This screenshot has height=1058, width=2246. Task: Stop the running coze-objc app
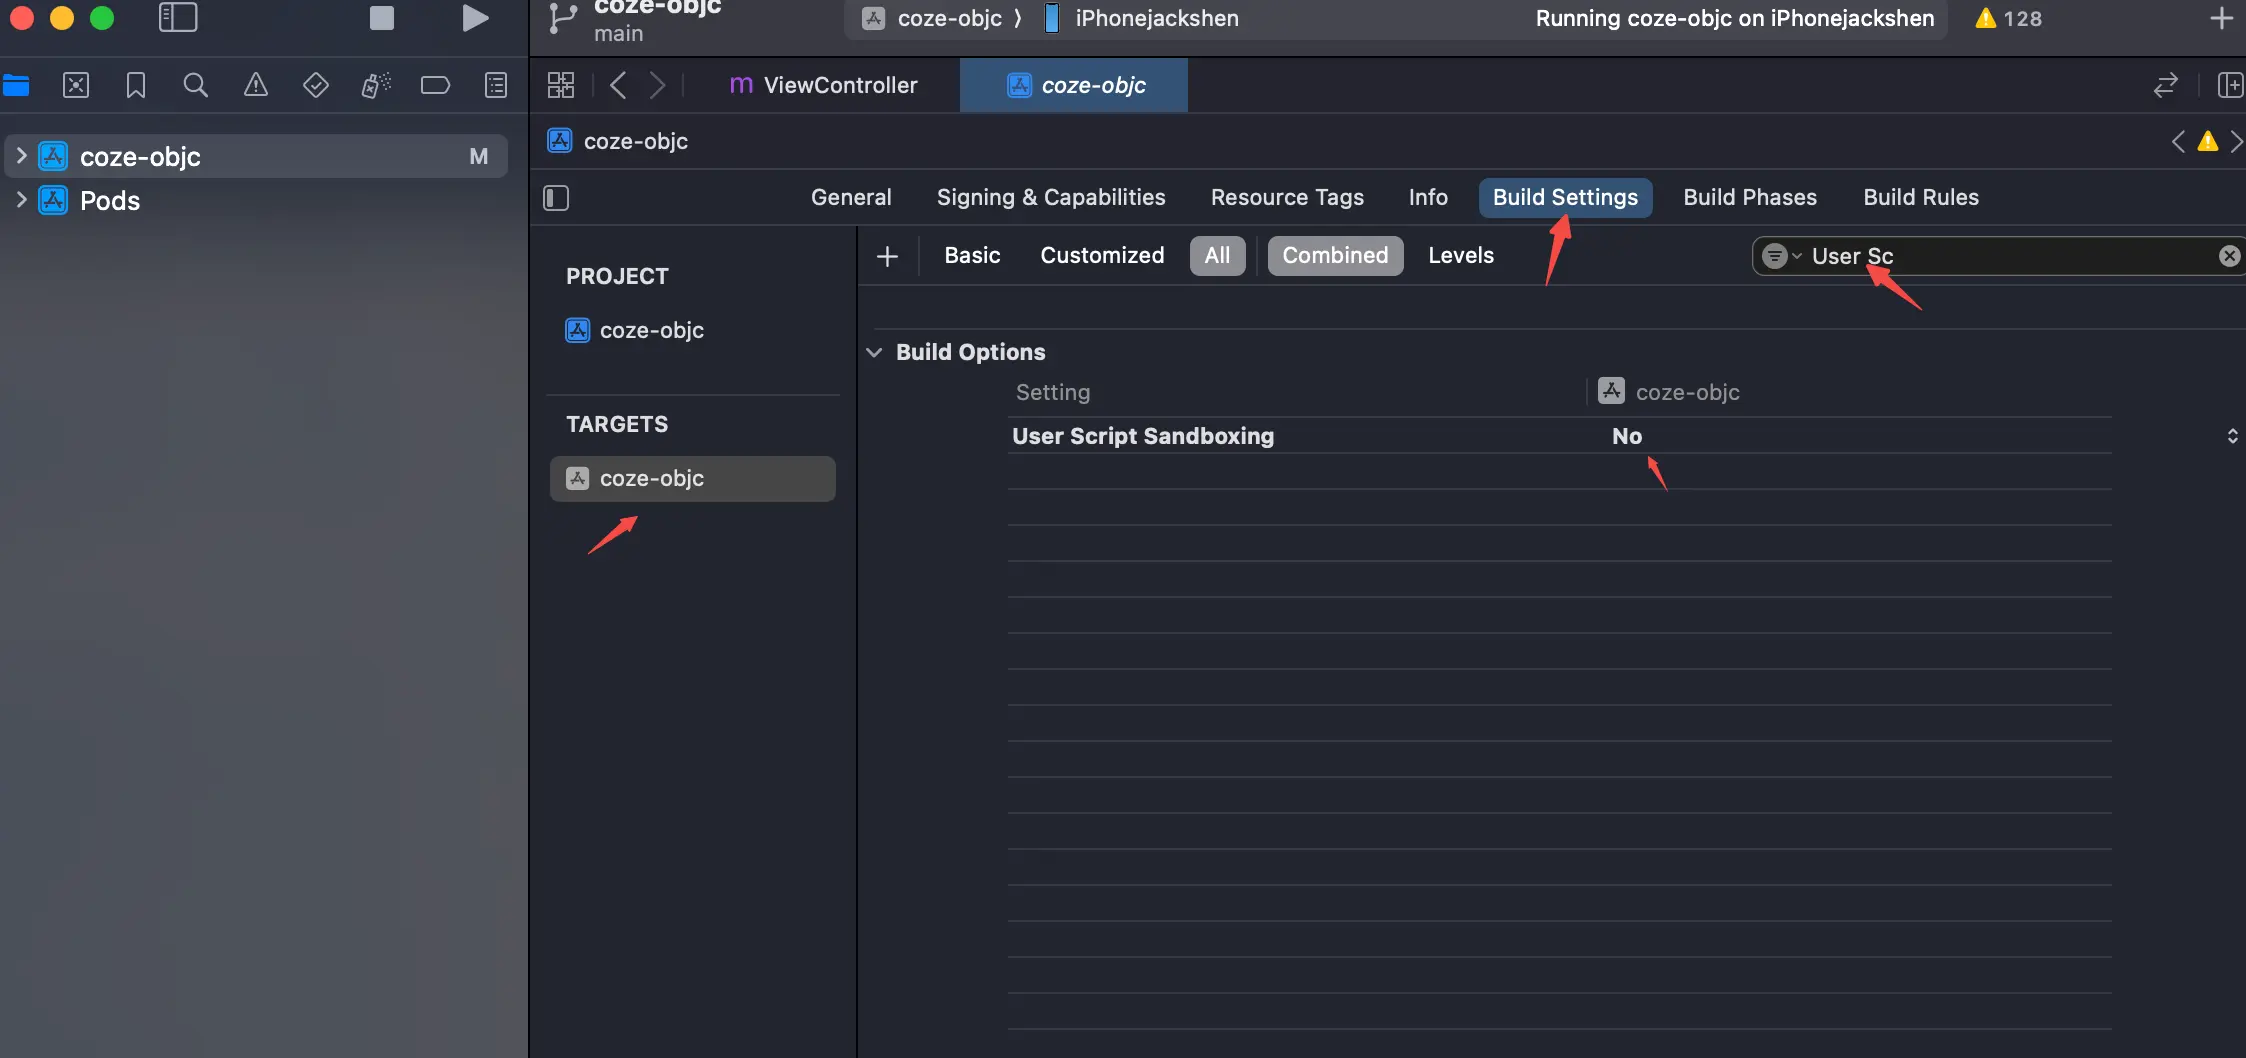pyautogui.click(x=381, y=18)
